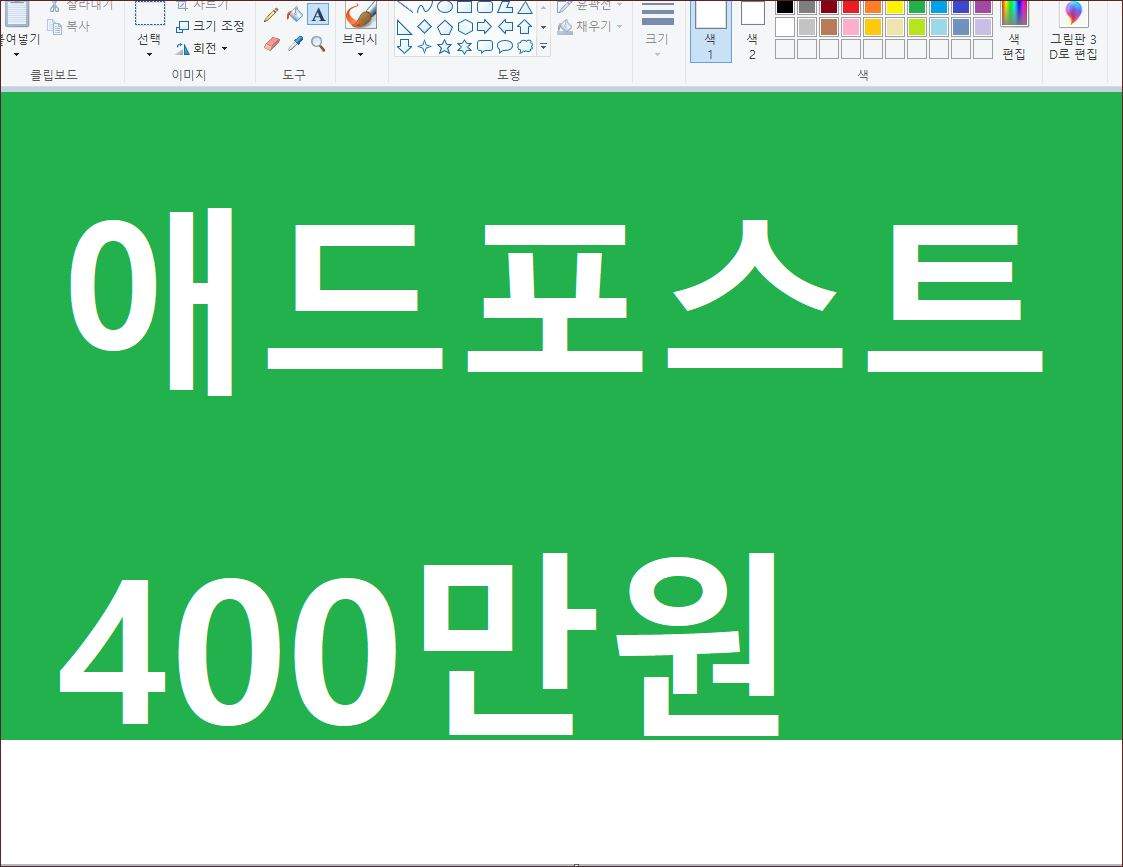Screen dimensions: 1123x867
Task: Click the rectangular Select tool icon
Action: pyautogui.click(x=150, y=14)
